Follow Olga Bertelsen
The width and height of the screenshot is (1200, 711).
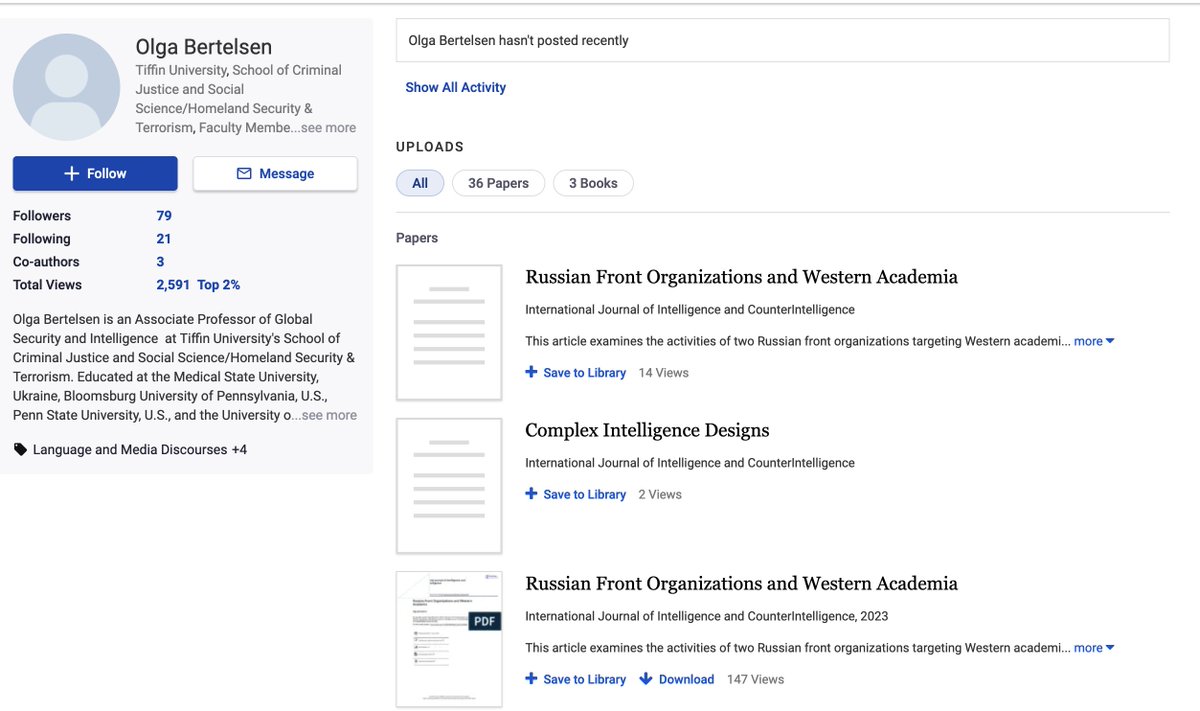point(95,173)
